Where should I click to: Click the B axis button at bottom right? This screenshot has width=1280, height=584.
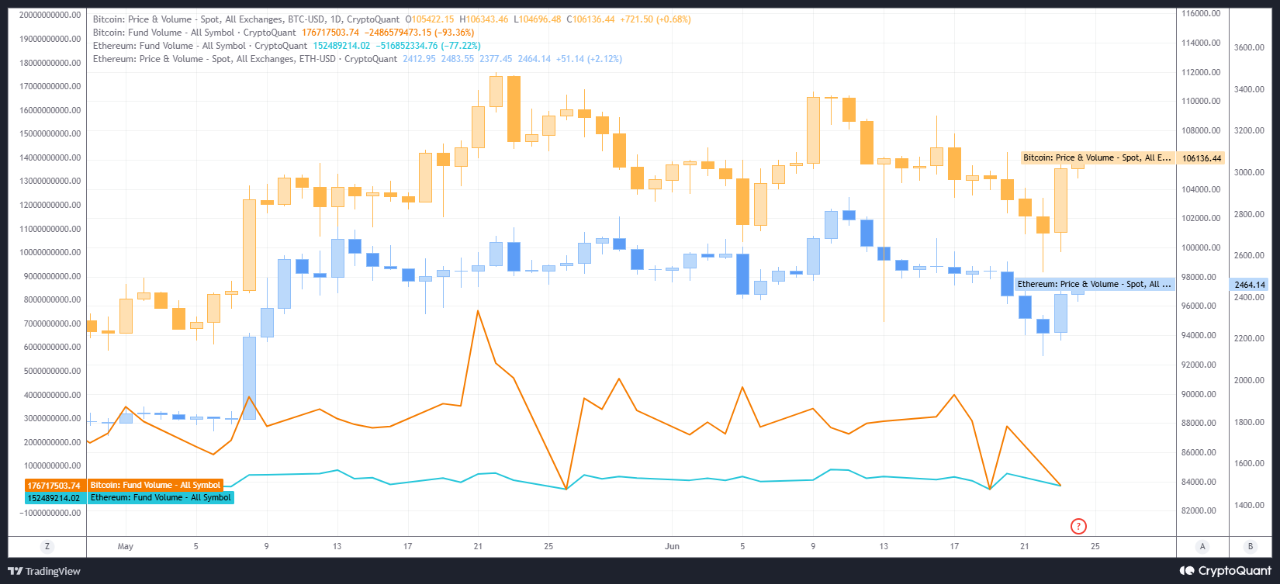[x=1249, y=546]
